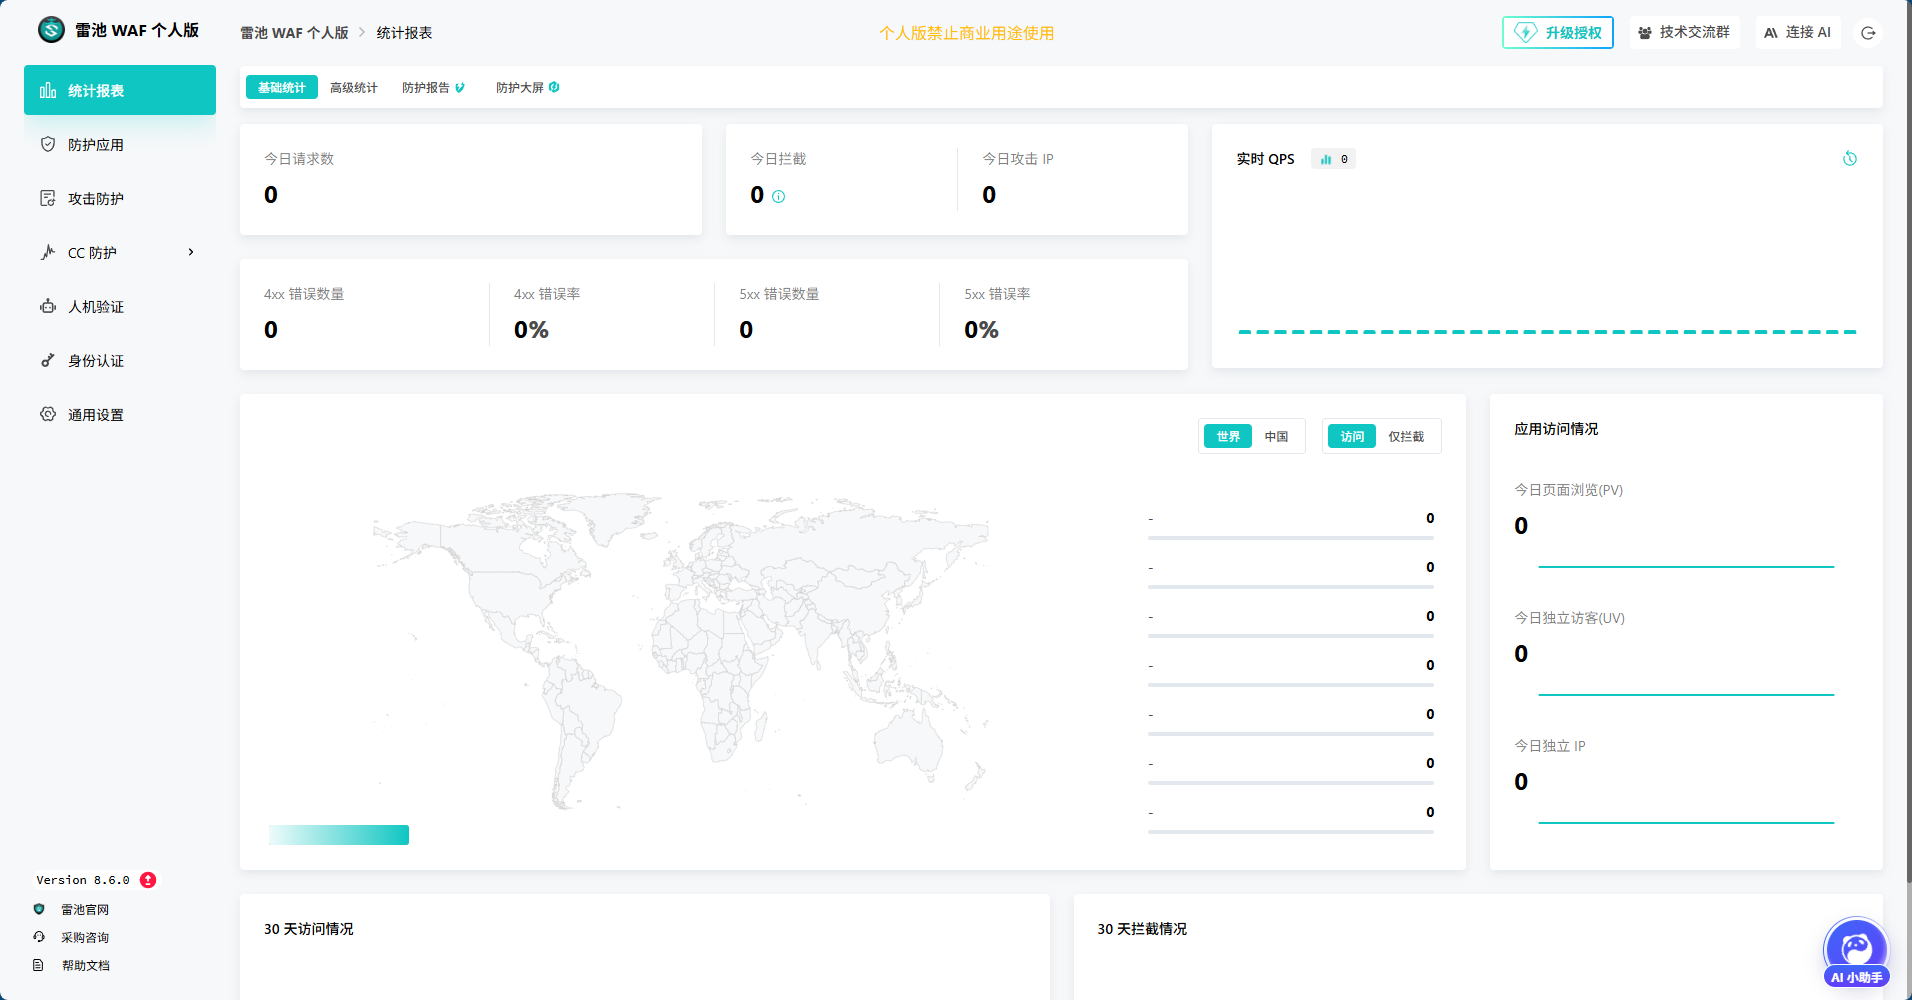Click the document icon beside 攻击防护

click(48, 198)
